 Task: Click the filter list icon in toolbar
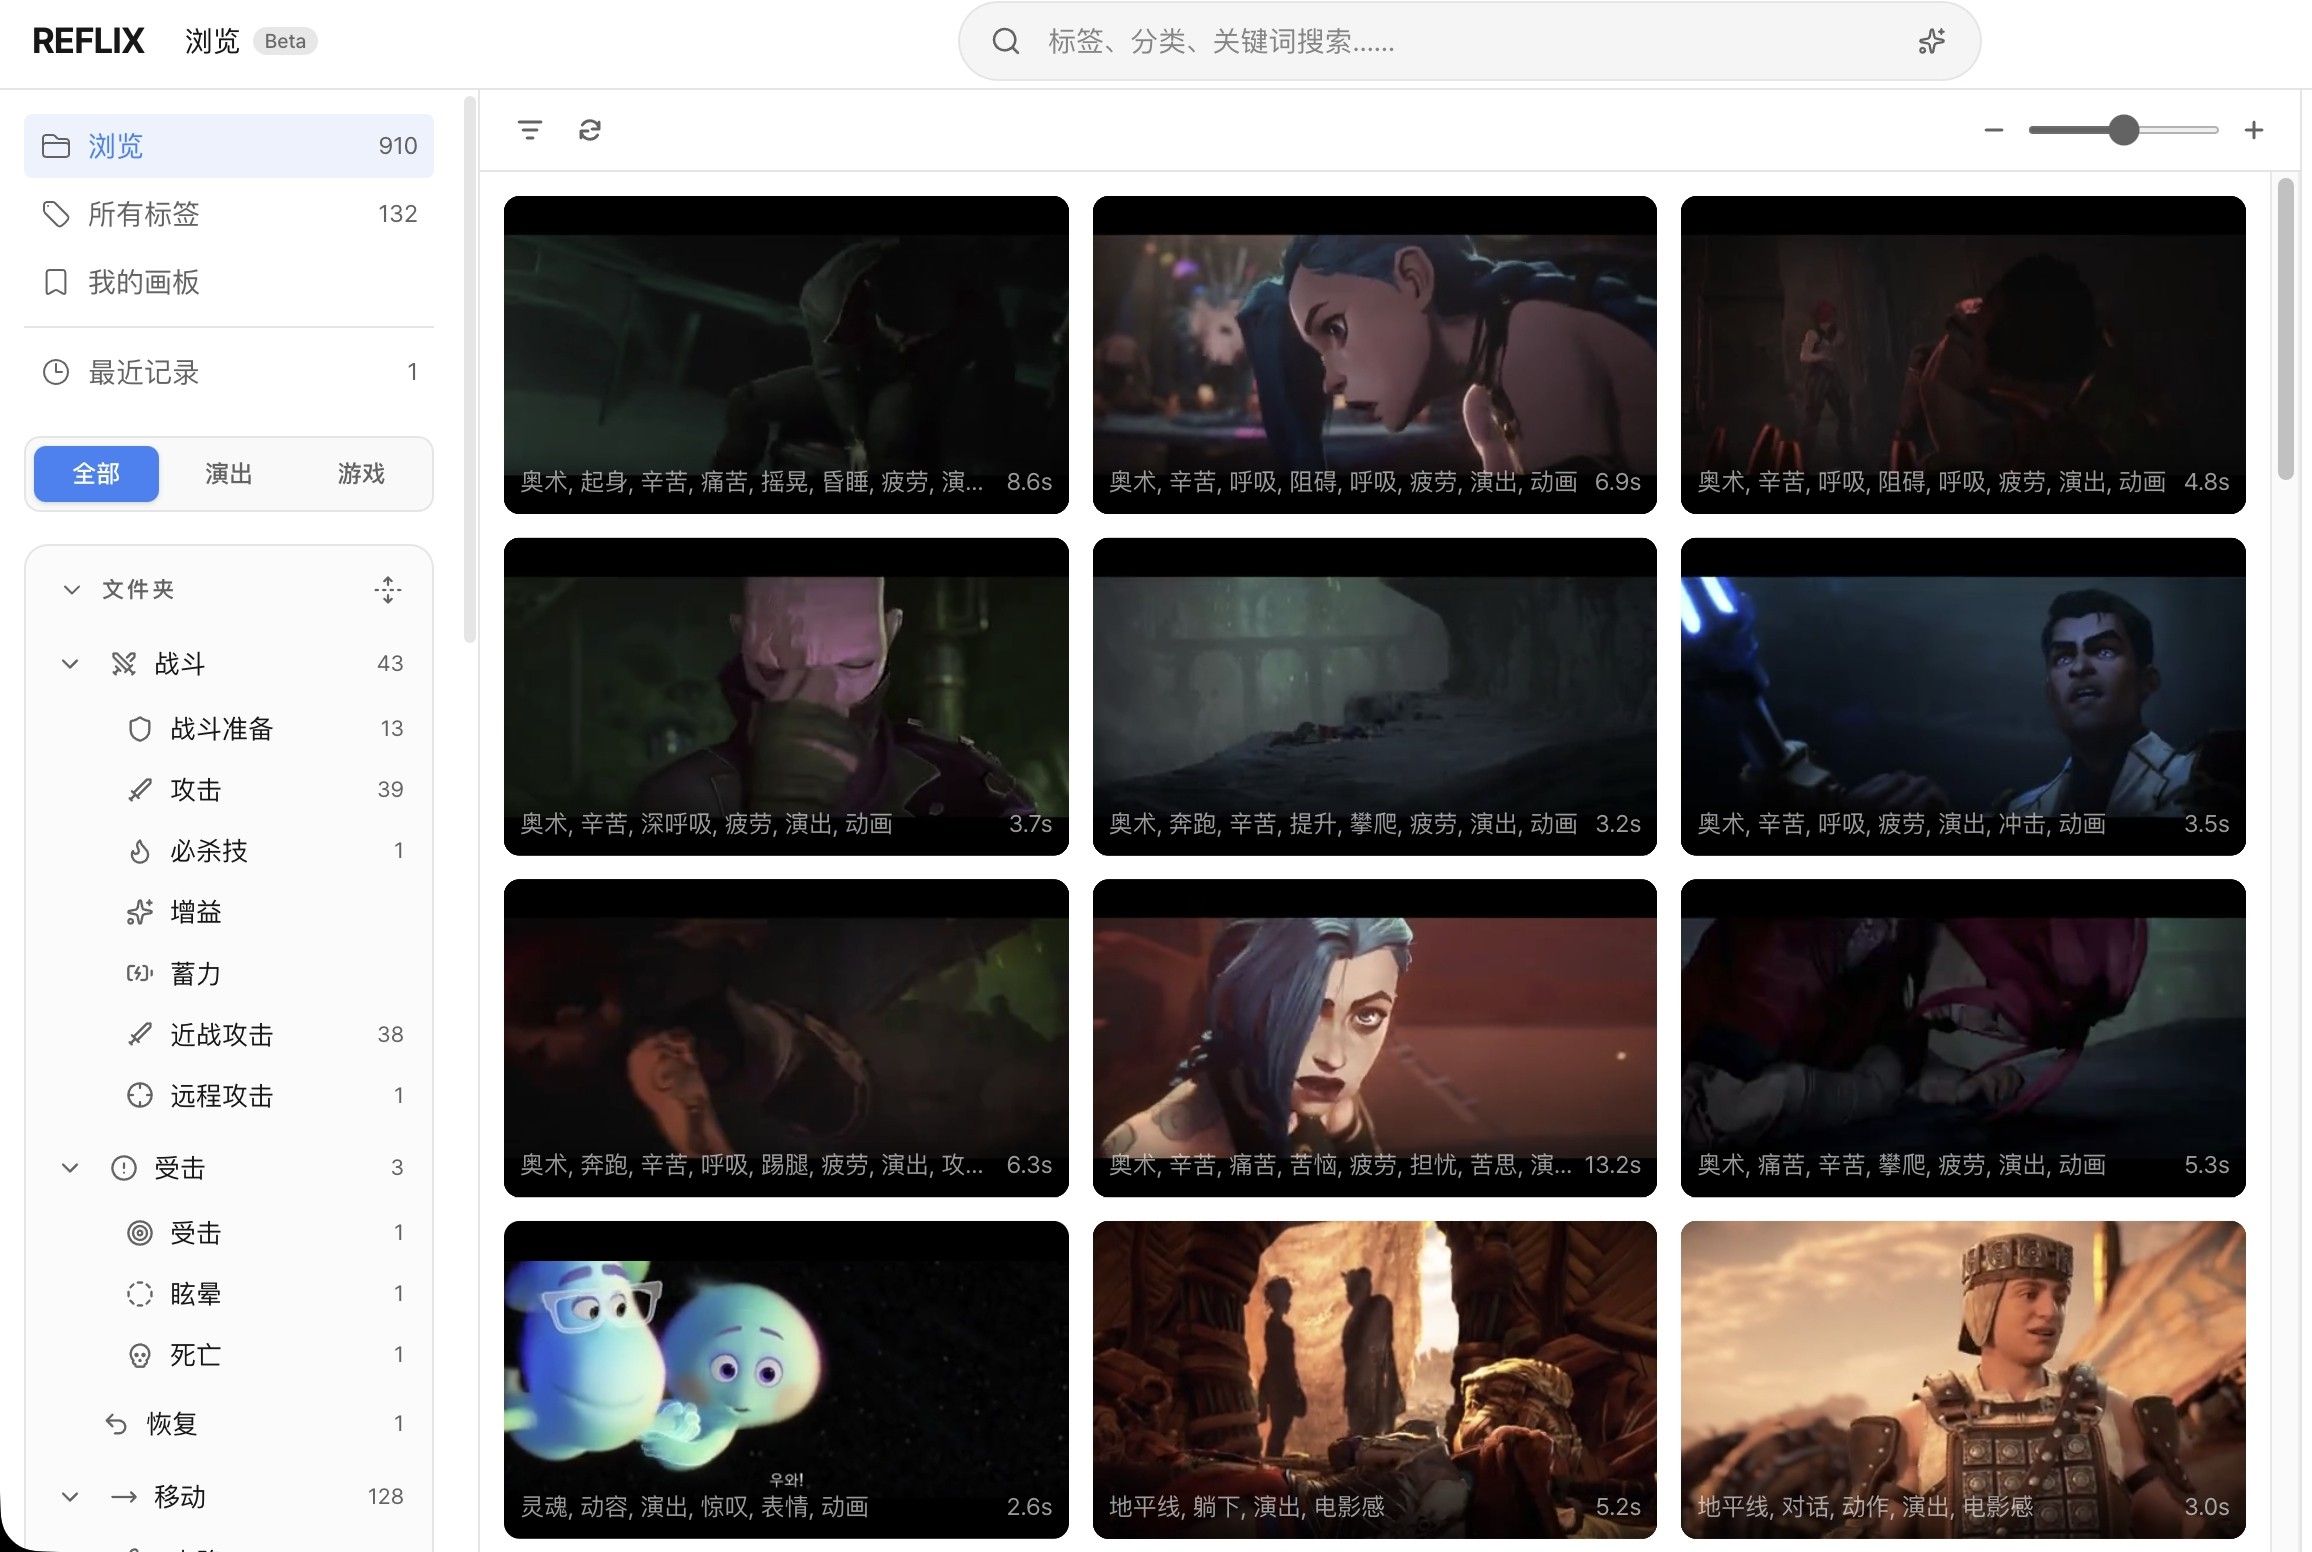pyautogui.click(x=530, y=130)
